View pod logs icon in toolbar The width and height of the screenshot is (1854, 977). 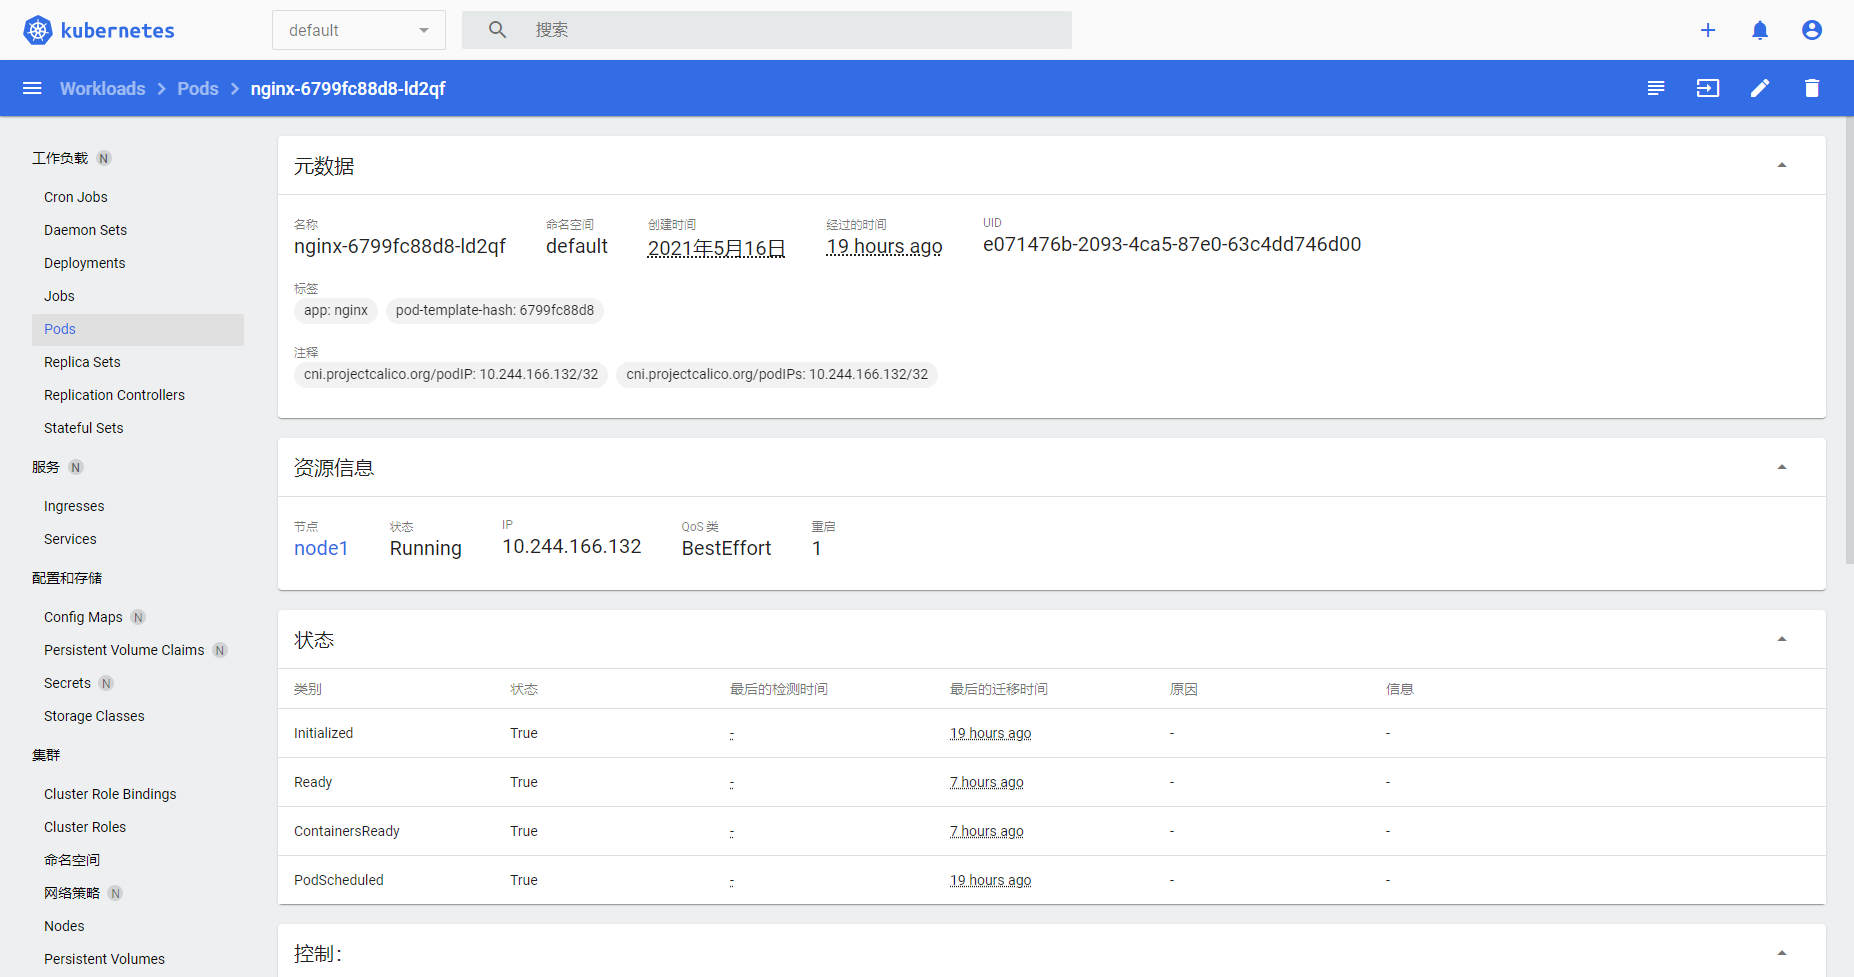(x=1656, y=88)
